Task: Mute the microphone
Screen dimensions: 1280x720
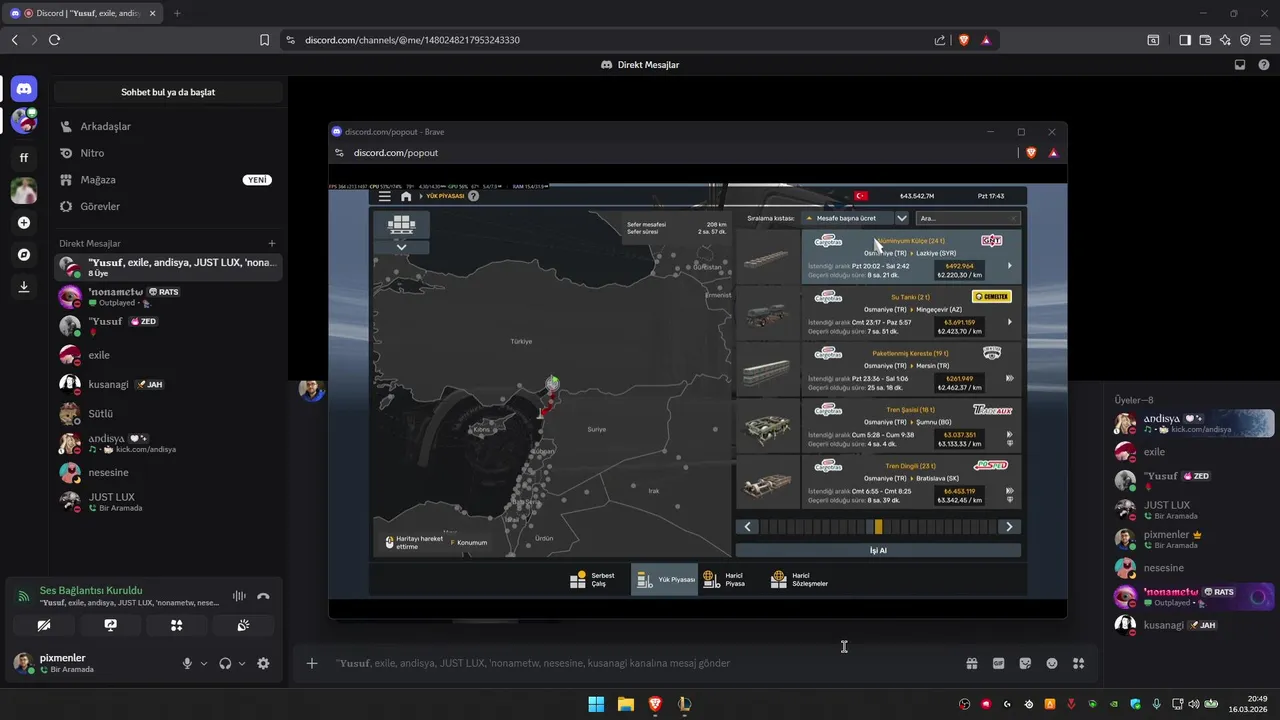Action: pyautogui.click(x=187, y=663)
